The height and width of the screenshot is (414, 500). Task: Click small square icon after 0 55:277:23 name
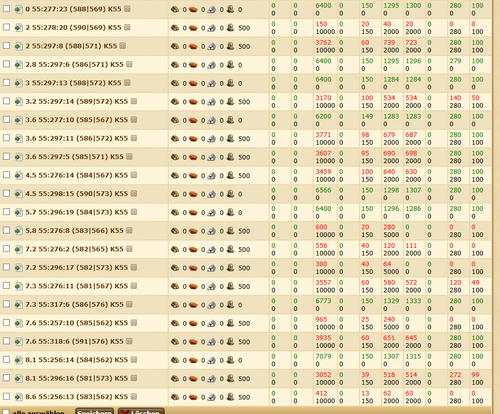tap(127, 9)
